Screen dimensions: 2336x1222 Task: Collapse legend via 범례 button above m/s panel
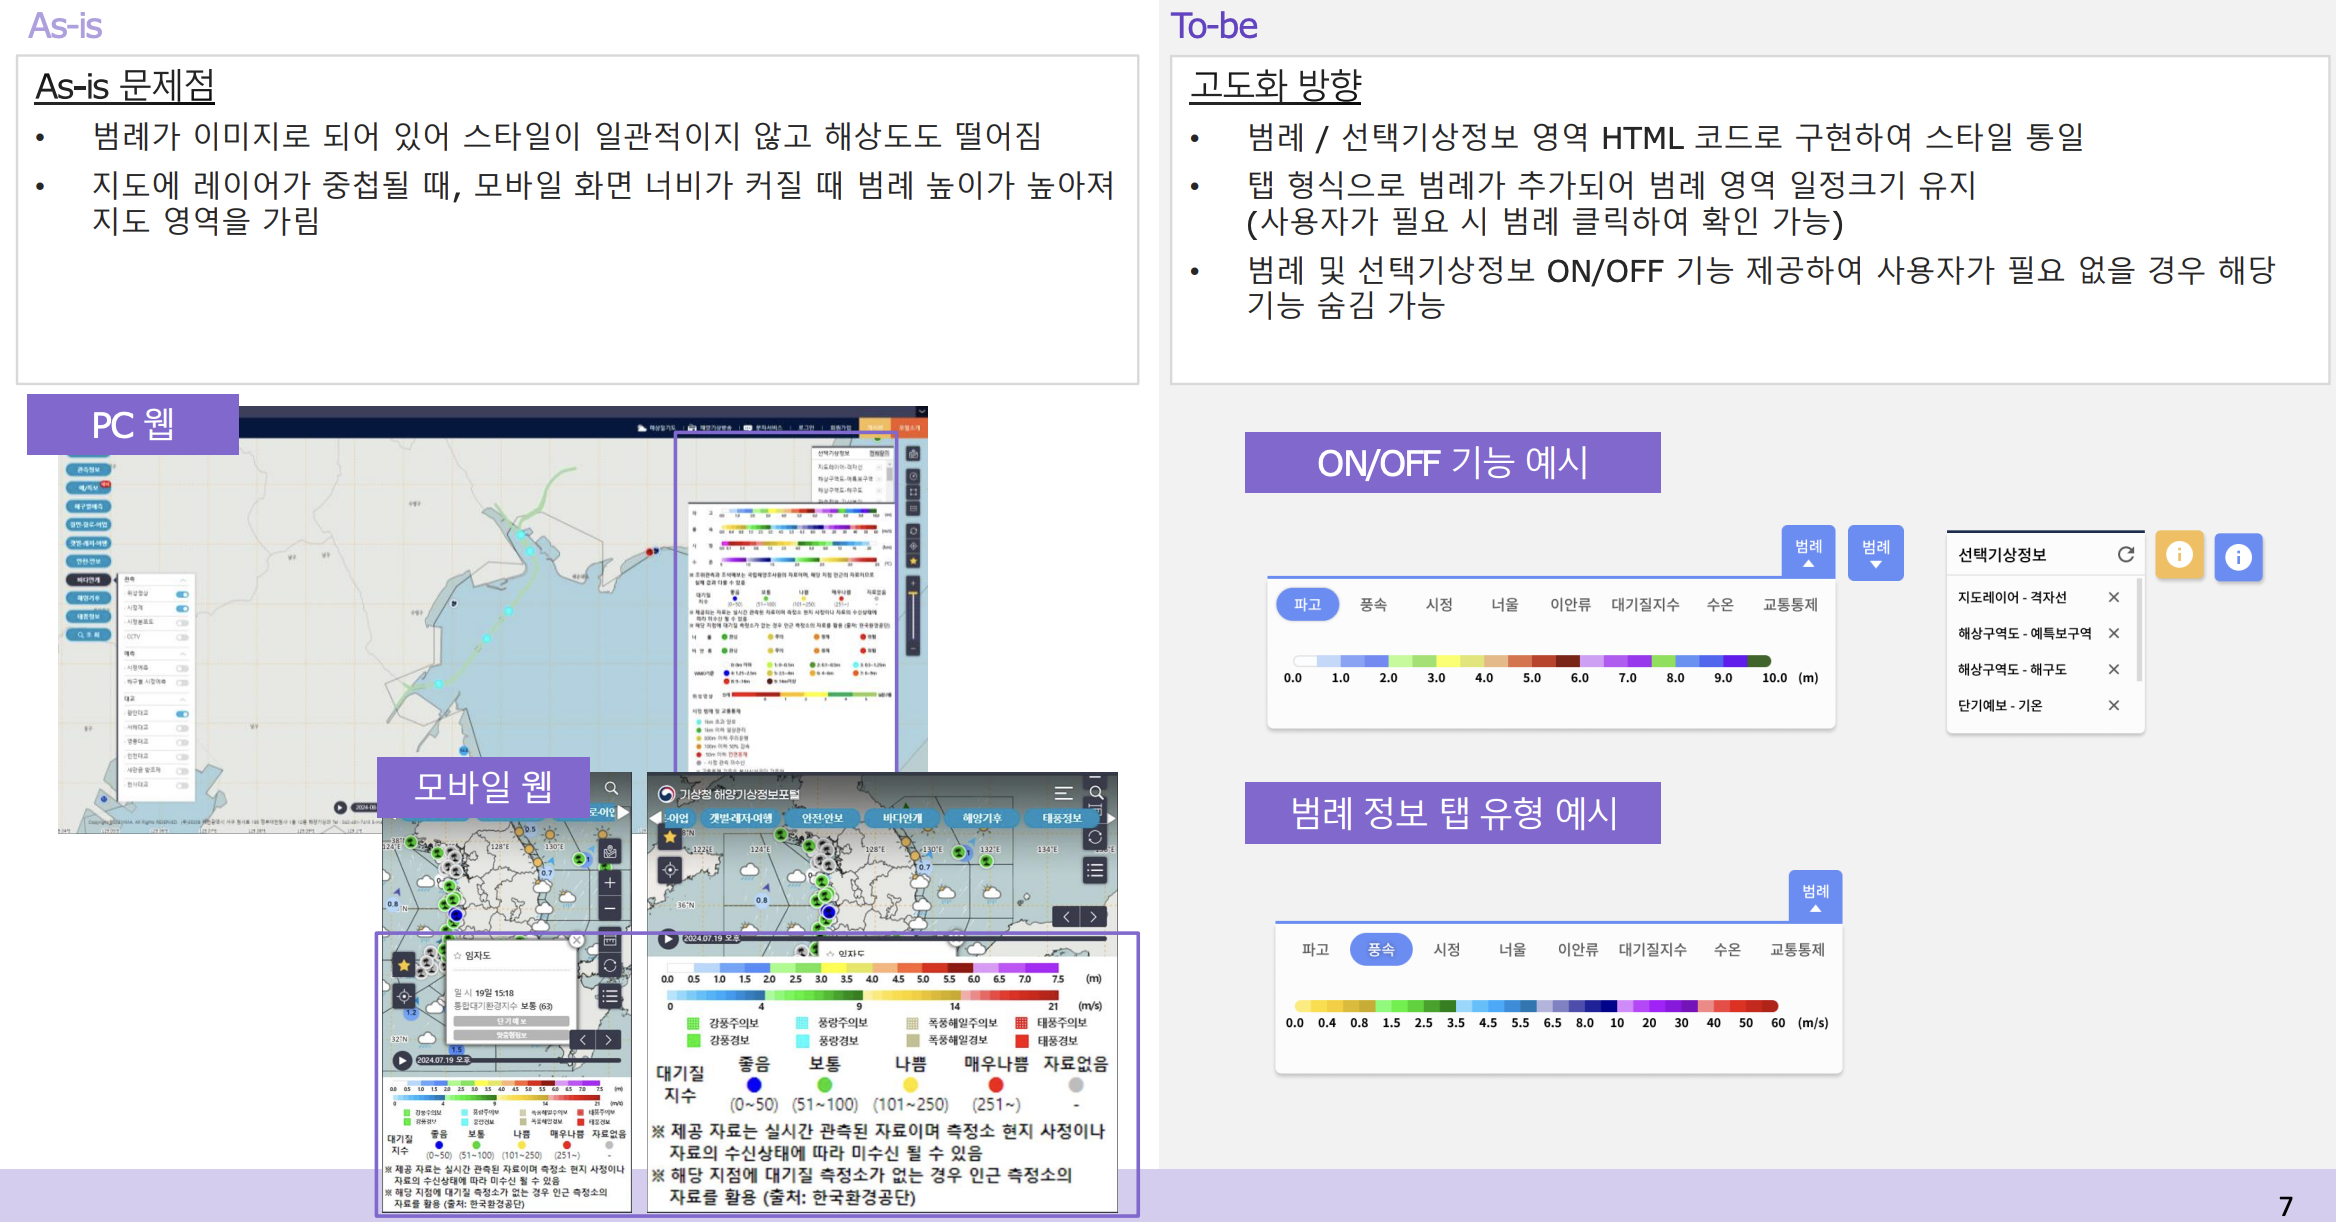[x=1815, y=896]
